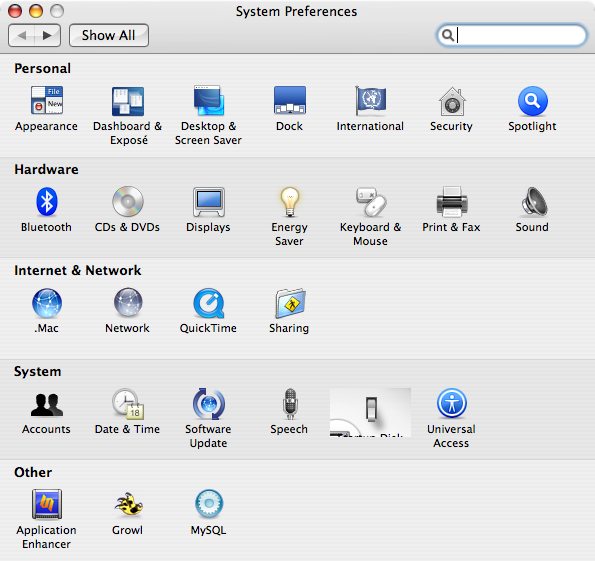The image size is (595, 561).
Task: Go back with the left arrow button
Action: coord(21,35)
